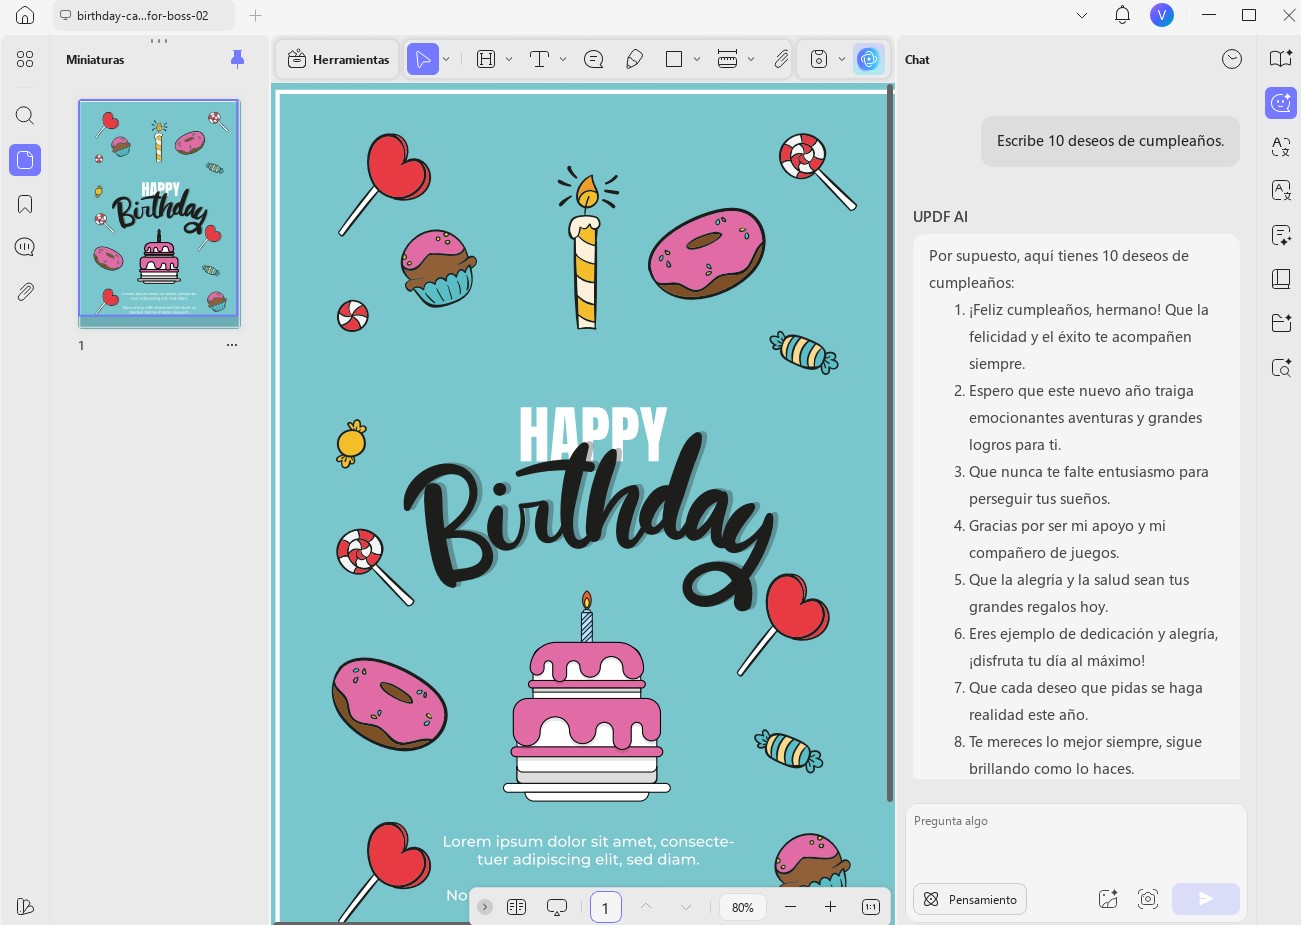Select the 'Escribe 10 deseos de cumpleaños.' message
1301x925 pixels.
point(1110,141)
